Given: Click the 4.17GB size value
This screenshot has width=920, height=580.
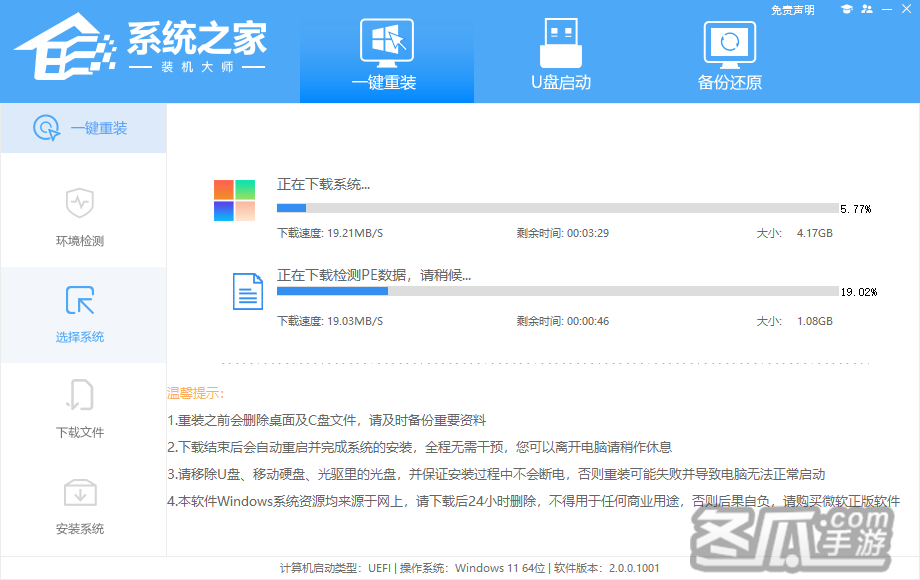Looking at the screenshot, I should click(814, 233).
